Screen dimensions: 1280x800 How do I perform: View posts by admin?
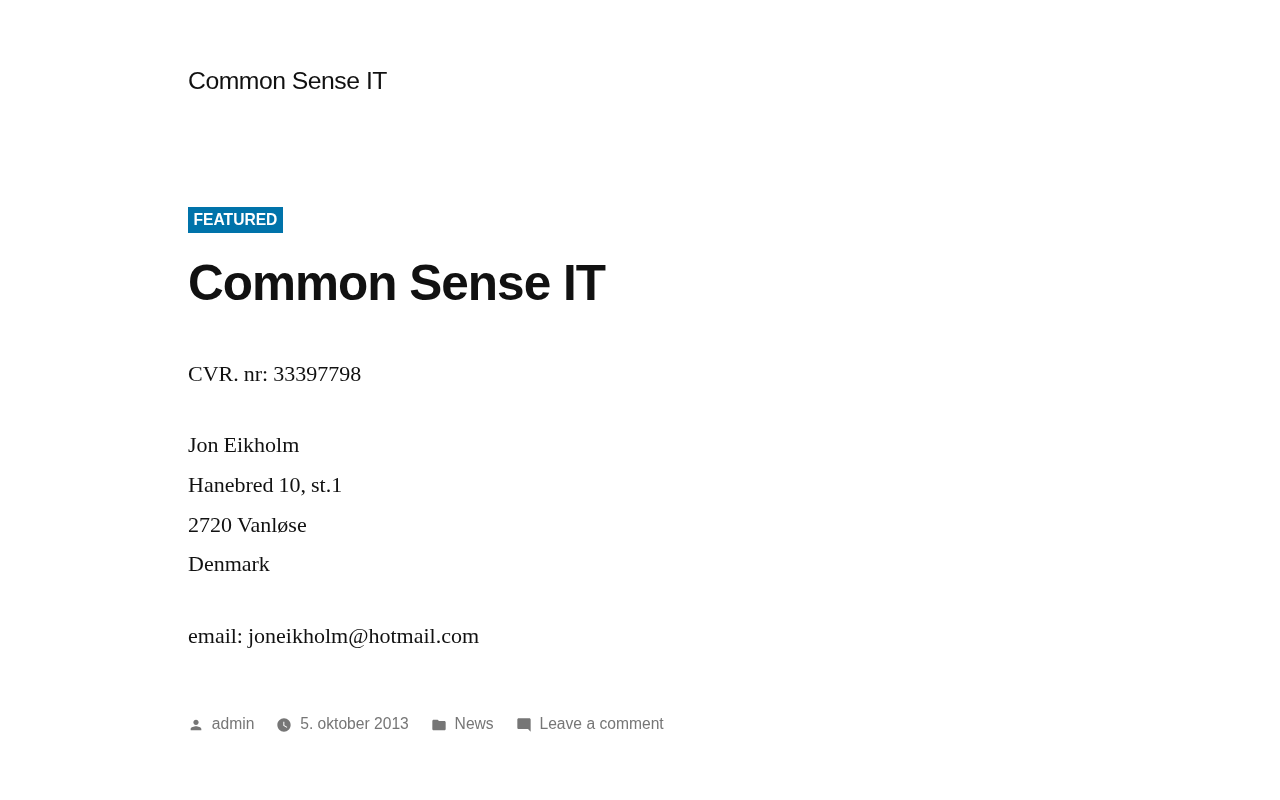click(233, 724)
